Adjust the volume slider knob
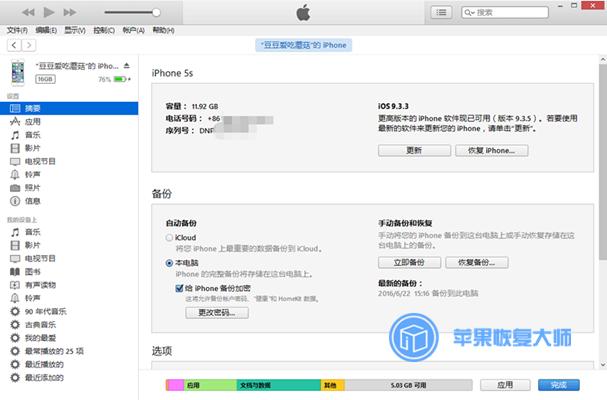 (156, 12)
